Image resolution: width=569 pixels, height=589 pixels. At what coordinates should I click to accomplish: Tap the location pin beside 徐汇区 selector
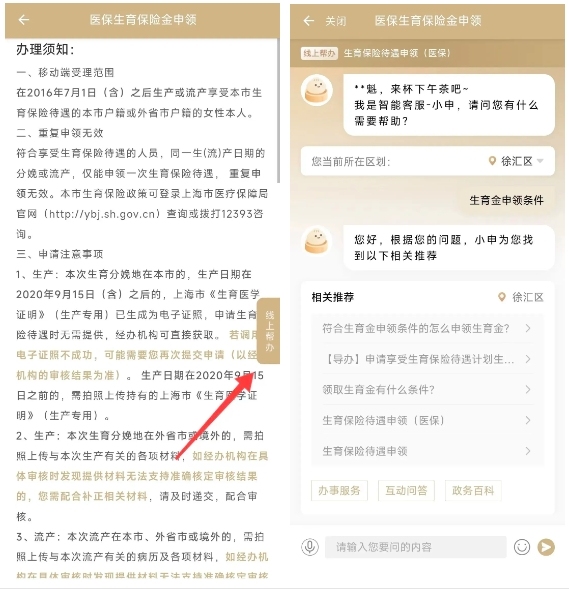492,161
